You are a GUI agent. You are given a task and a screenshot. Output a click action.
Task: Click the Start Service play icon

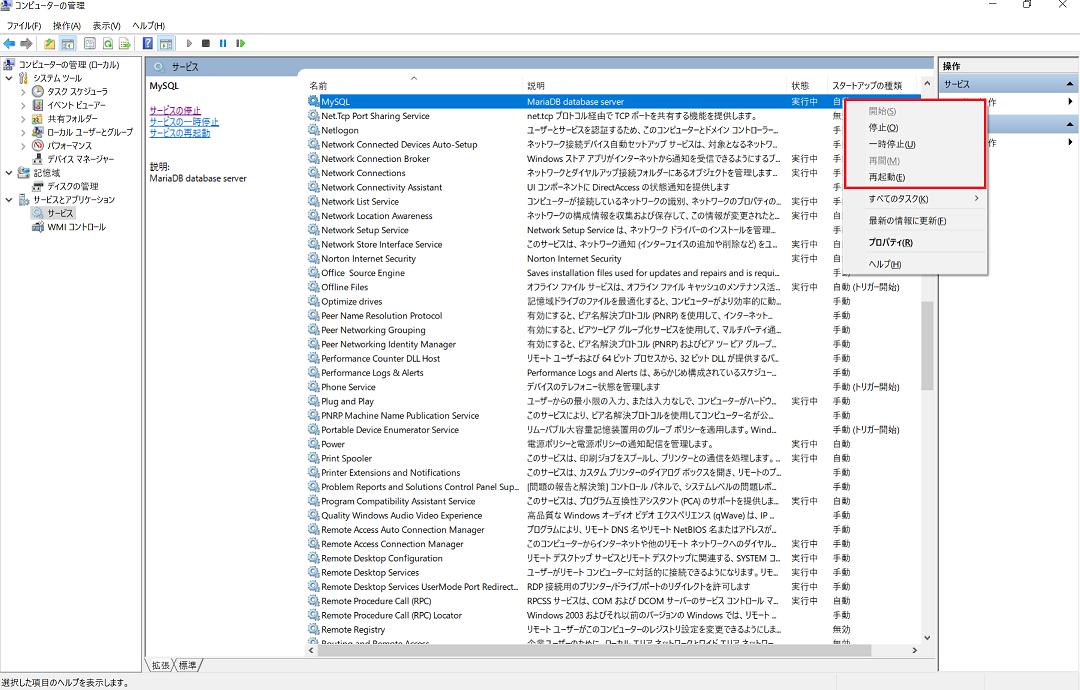pos(189,43)
